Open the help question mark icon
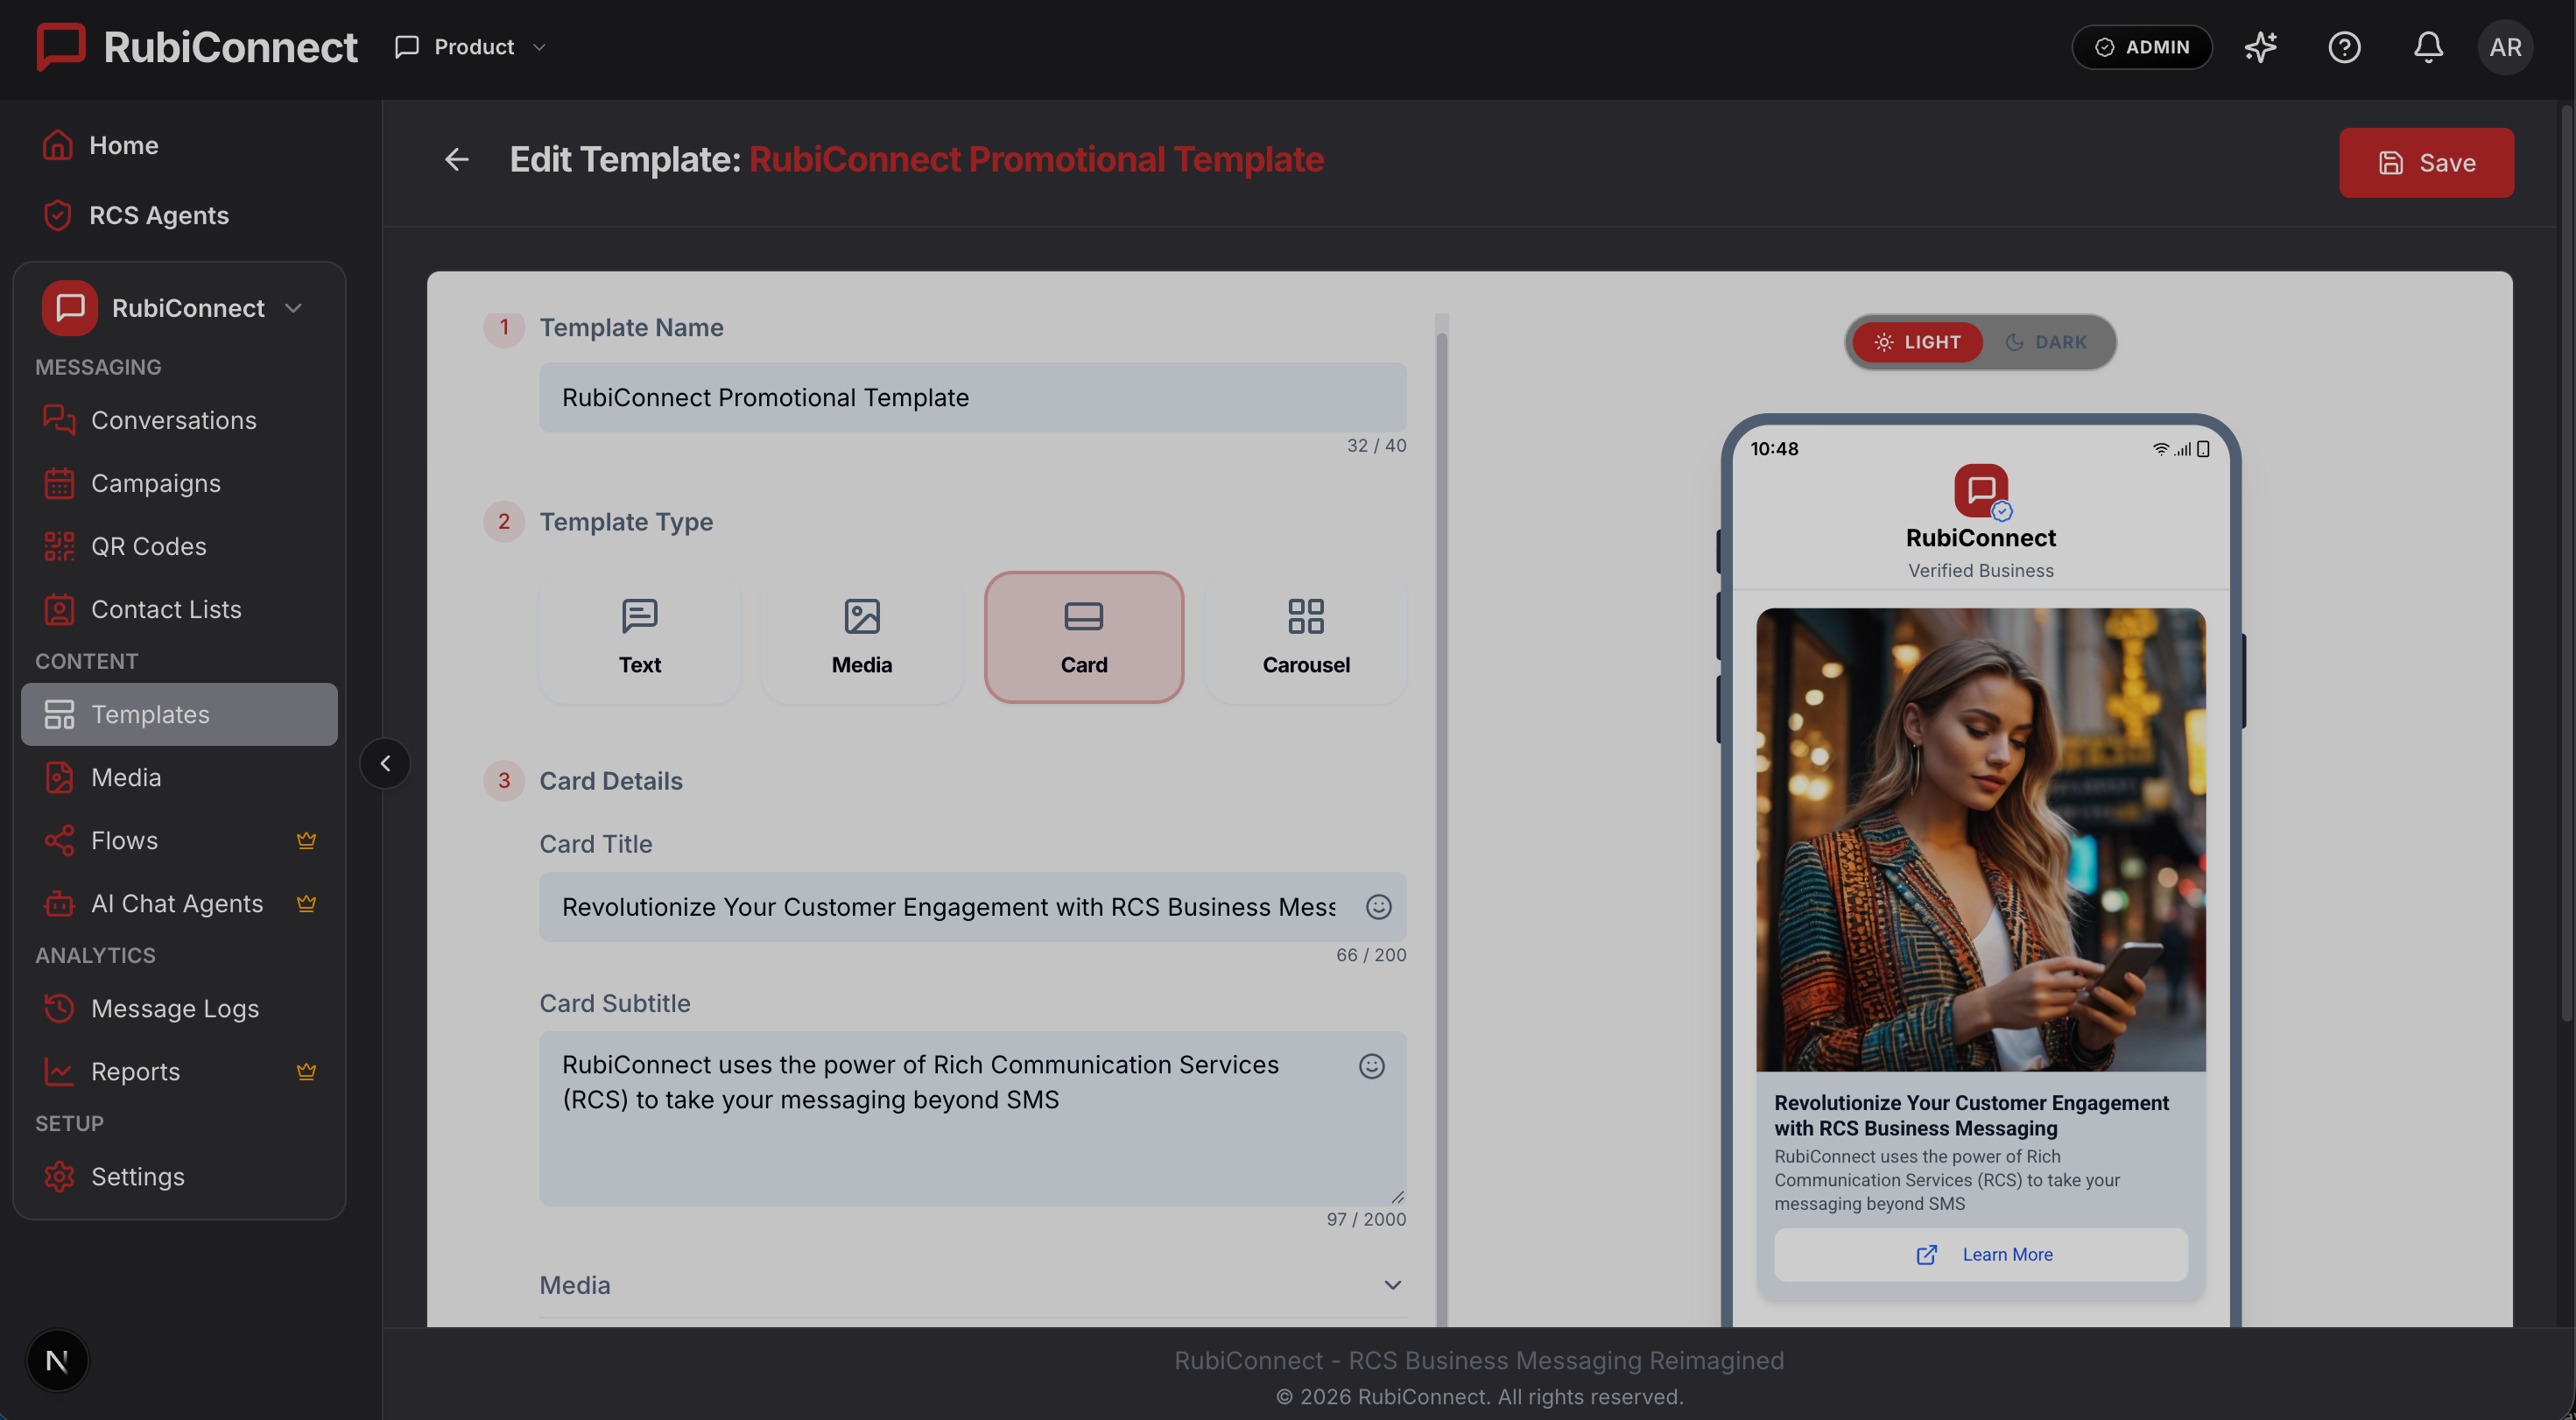 point(2344,47)
